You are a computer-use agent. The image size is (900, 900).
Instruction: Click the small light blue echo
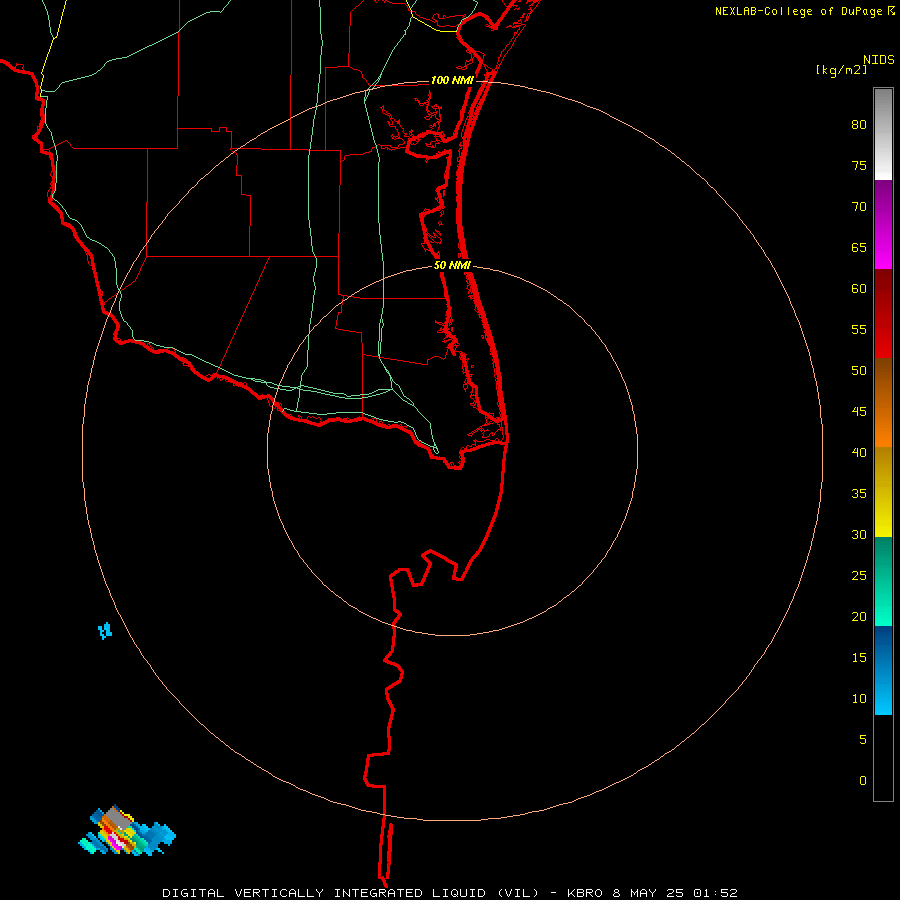coord(104,631)
